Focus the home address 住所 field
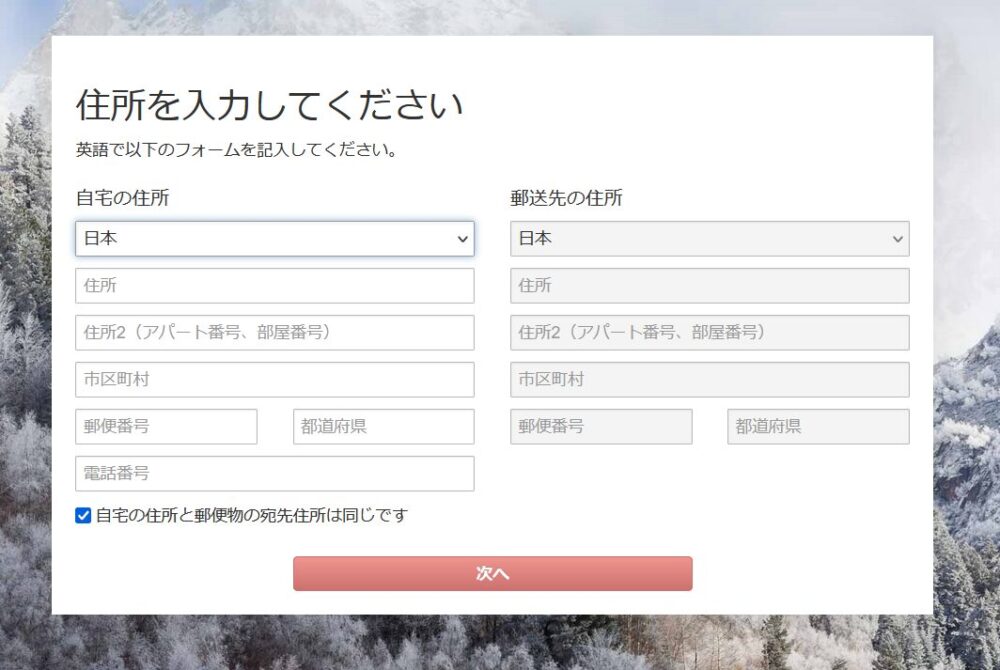1000x670 pixels. [x=274, y=286]
